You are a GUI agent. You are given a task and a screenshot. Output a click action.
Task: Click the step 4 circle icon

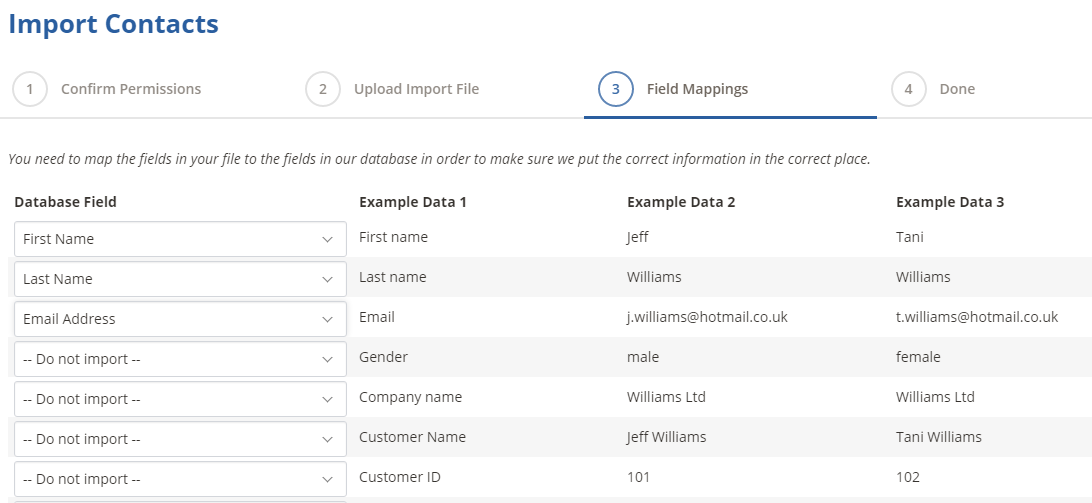pyautogui.click(x=908, y=89)
